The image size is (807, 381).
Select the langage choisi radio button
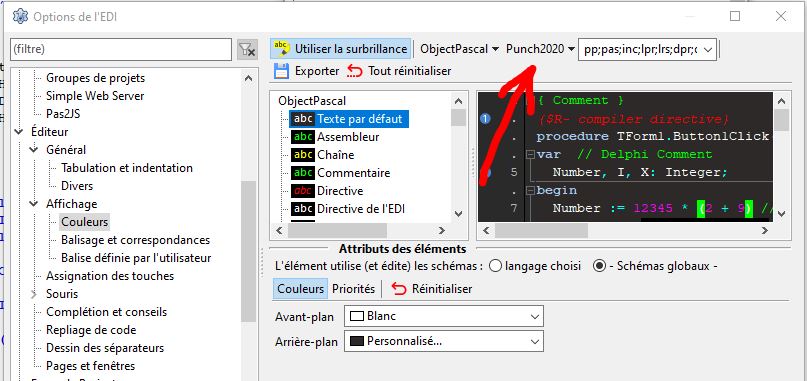point(495,266)
